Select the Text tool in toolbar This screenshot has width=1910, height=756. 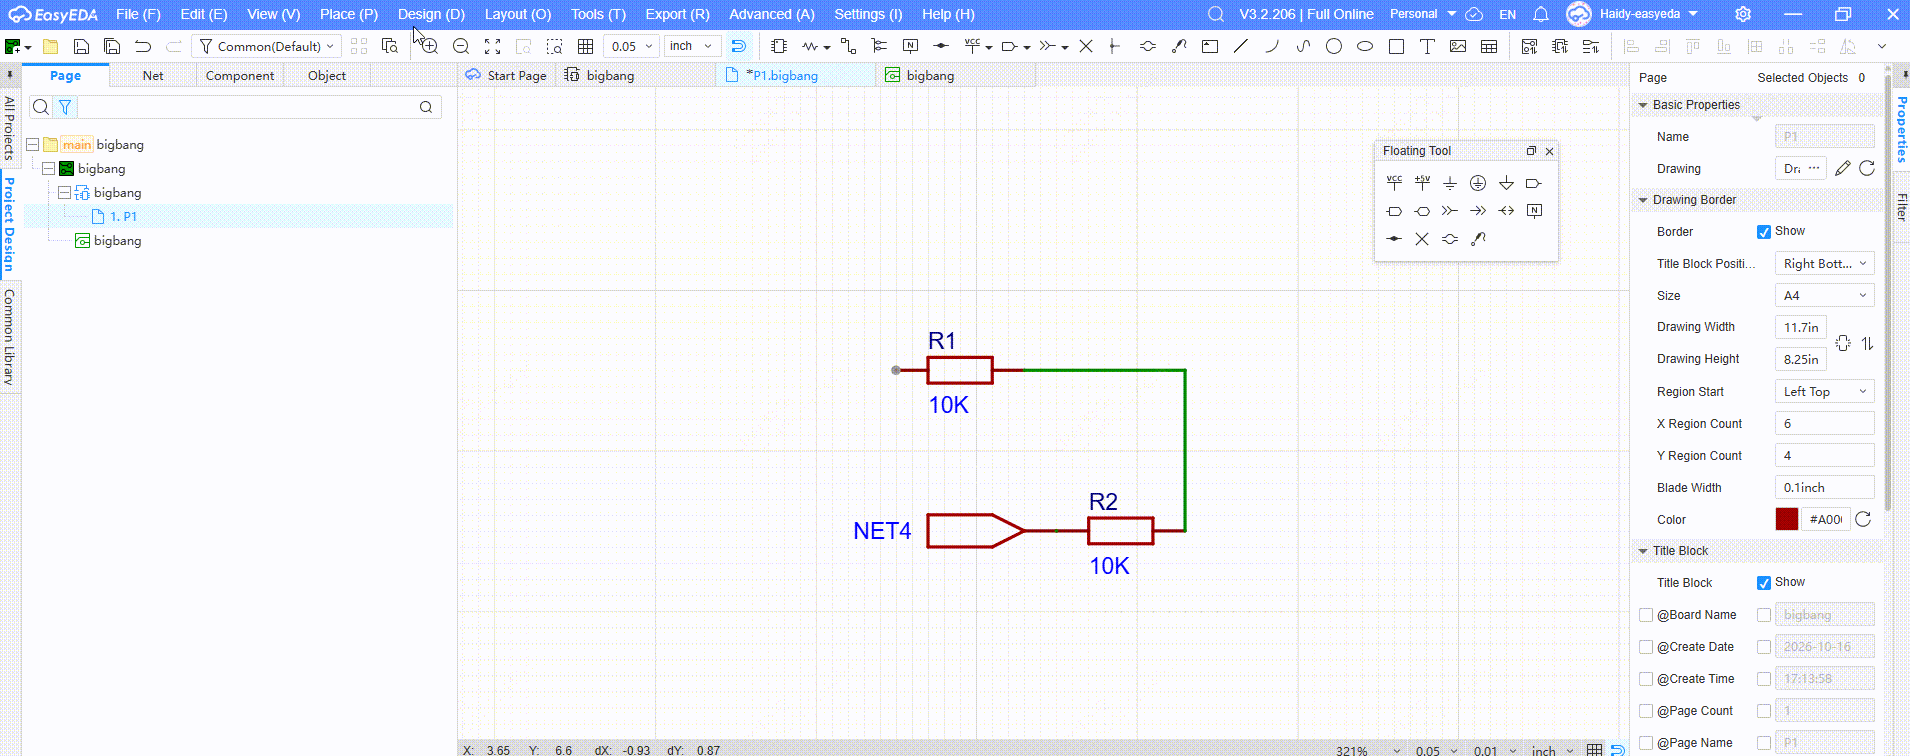click(x=1427, y=46)
